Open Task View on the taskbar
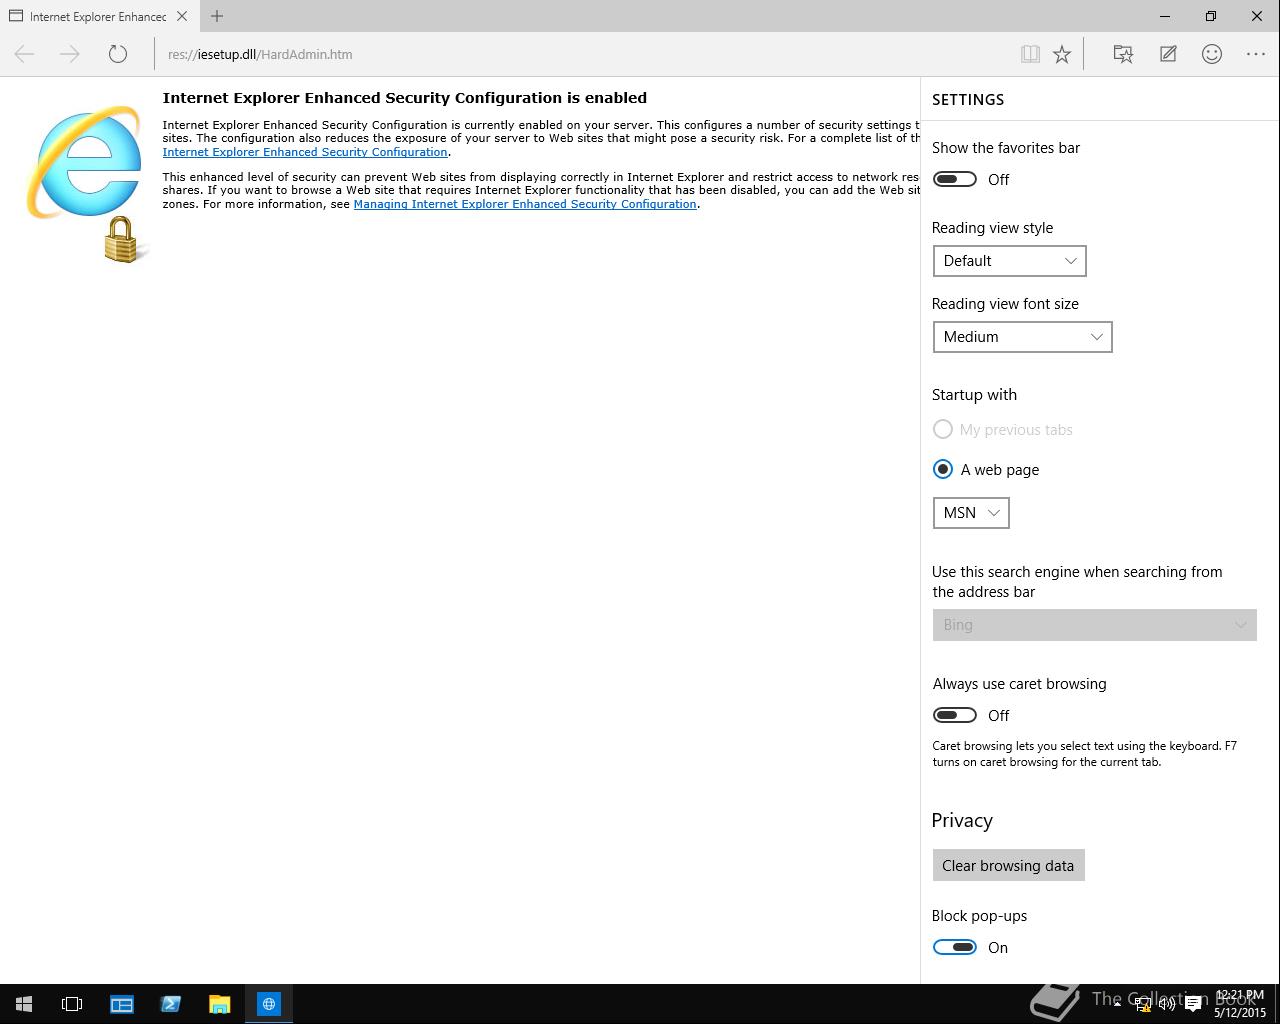1280x1024 pixels. (x=72, y=1004)
